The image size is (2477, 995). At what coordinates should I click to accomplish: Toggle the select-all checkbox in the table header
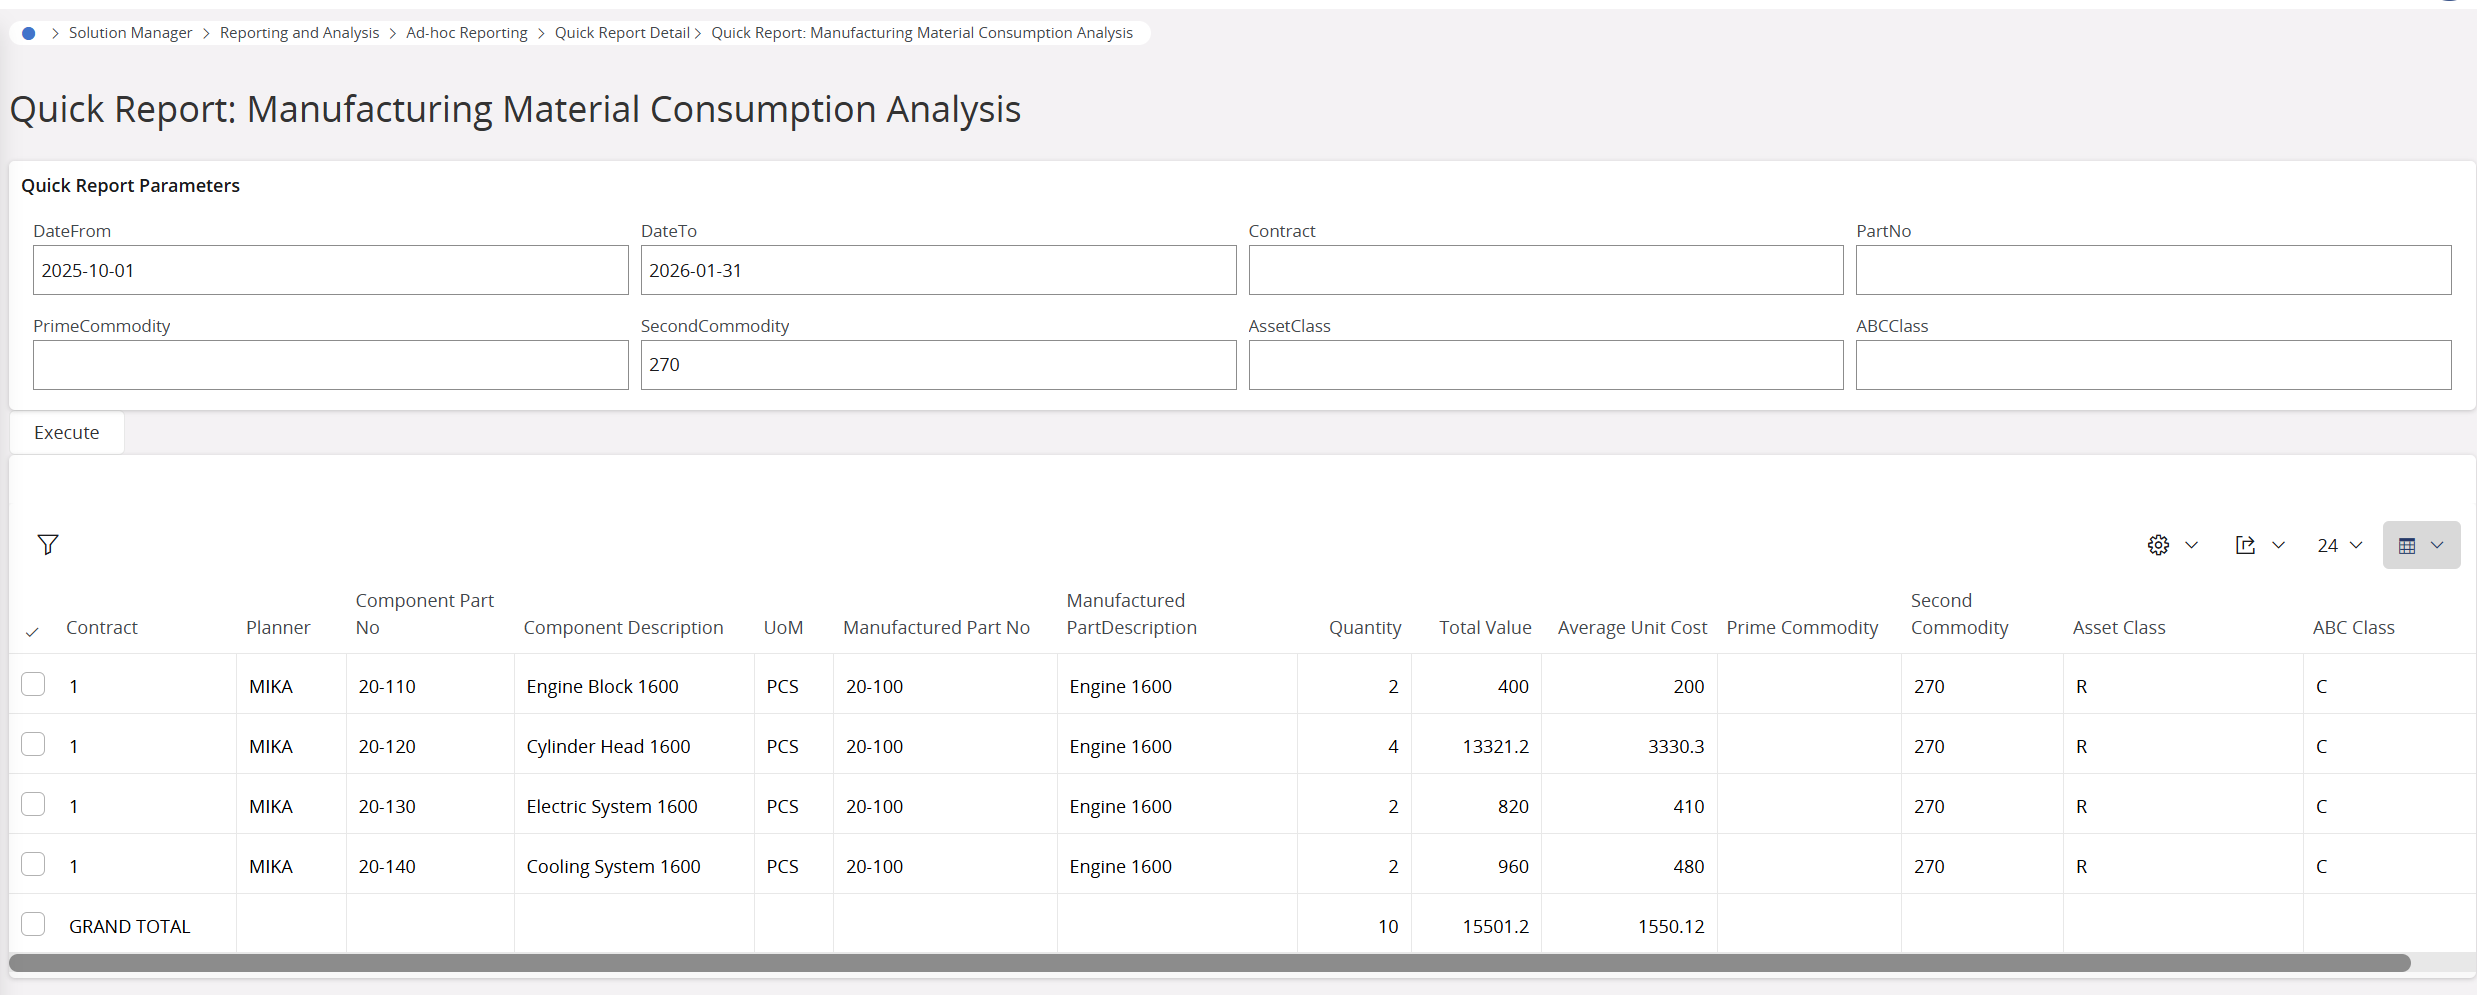33,630
